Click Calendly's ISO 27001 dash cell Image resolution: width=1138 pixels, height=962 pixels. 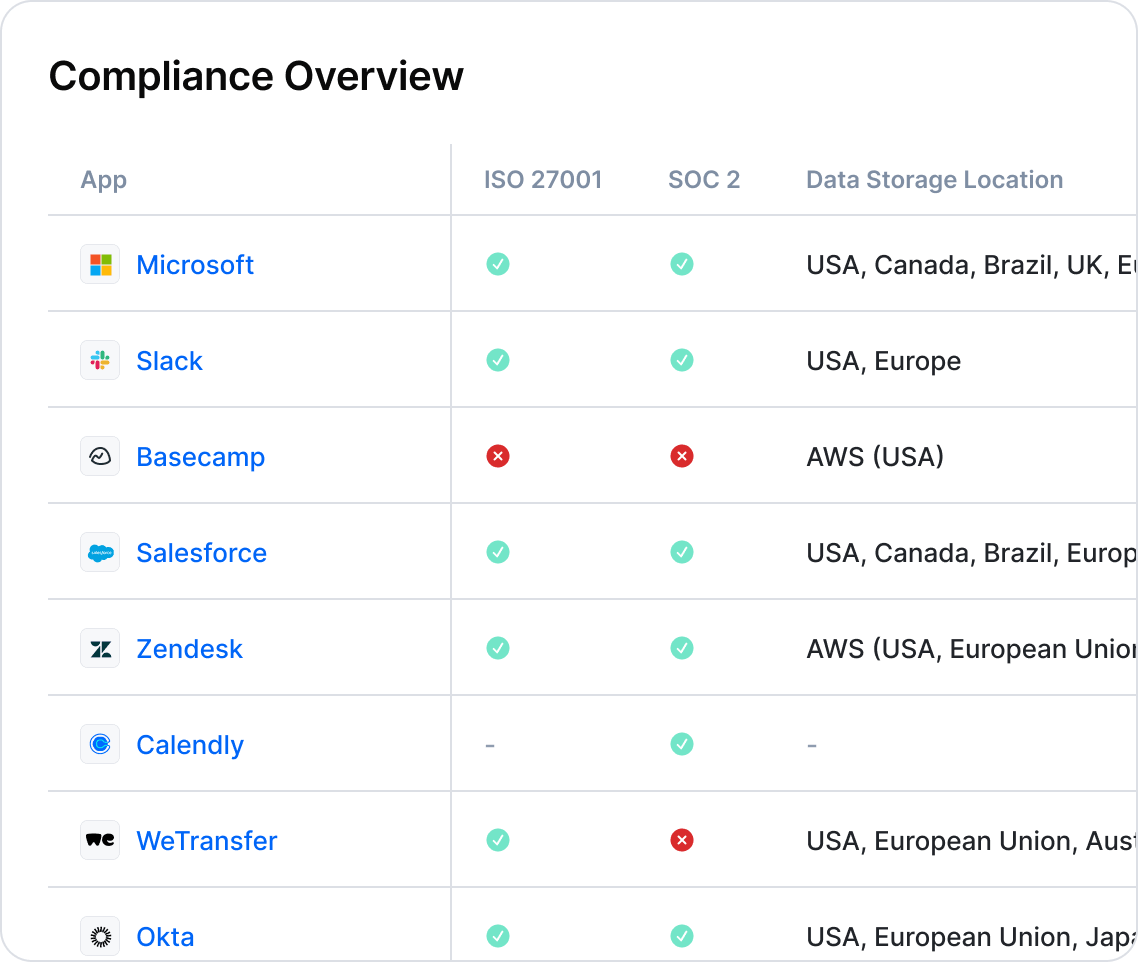point(491,745)
